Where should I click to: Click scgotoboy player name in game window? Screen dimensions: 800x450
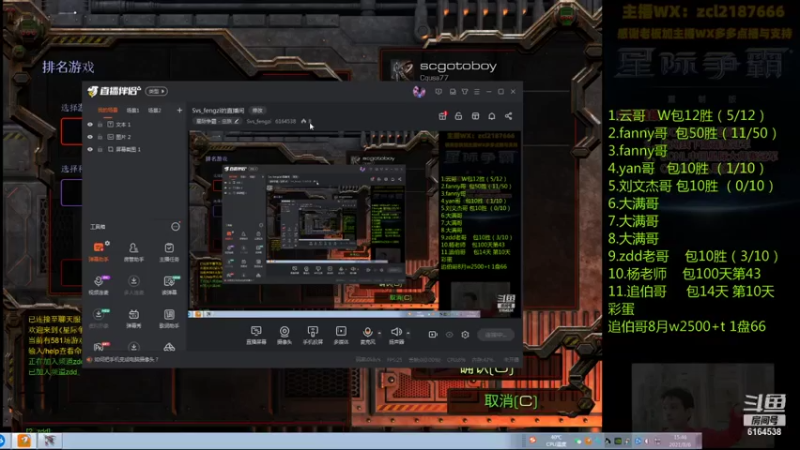click(458, 66)
